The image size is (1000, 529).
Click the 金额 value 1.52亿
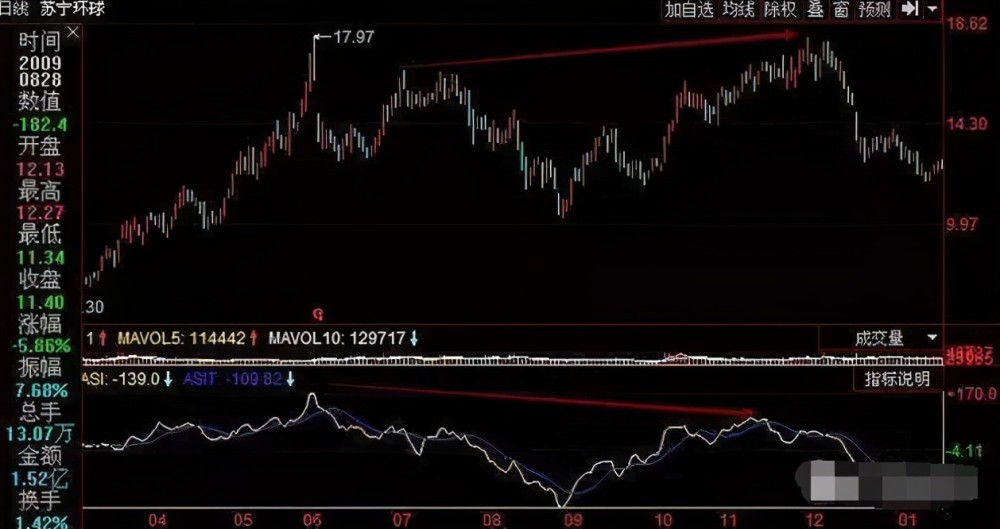pos(40,479)
